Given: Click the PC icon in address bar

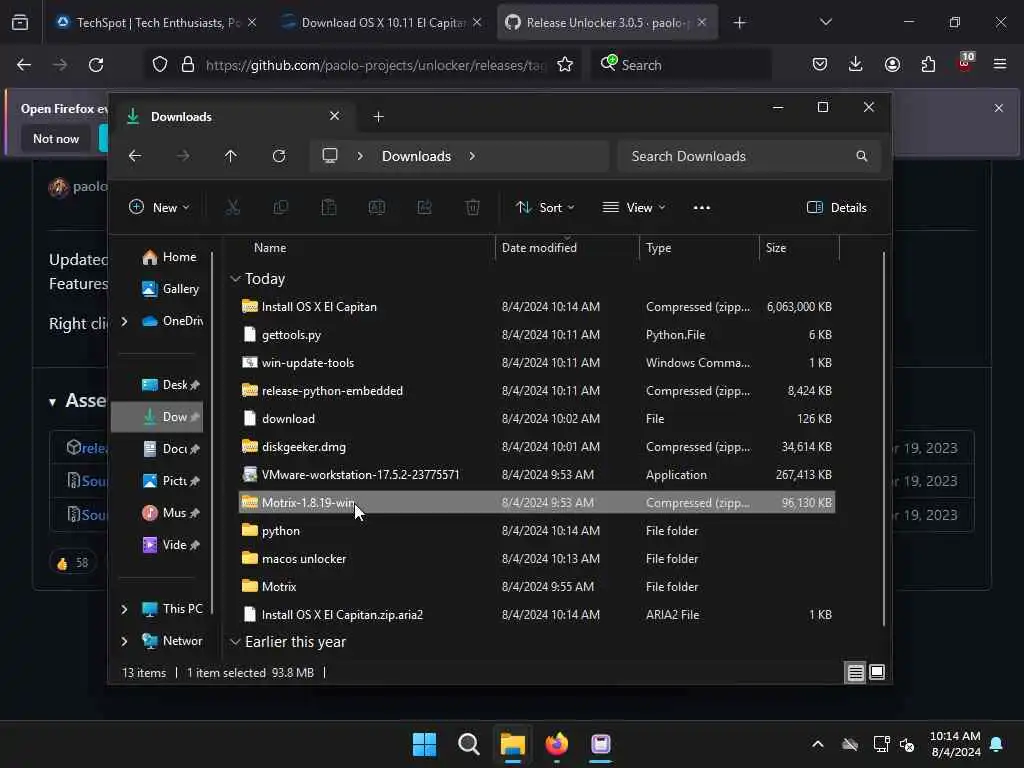Looking at the screenshot, I should 330,155.
